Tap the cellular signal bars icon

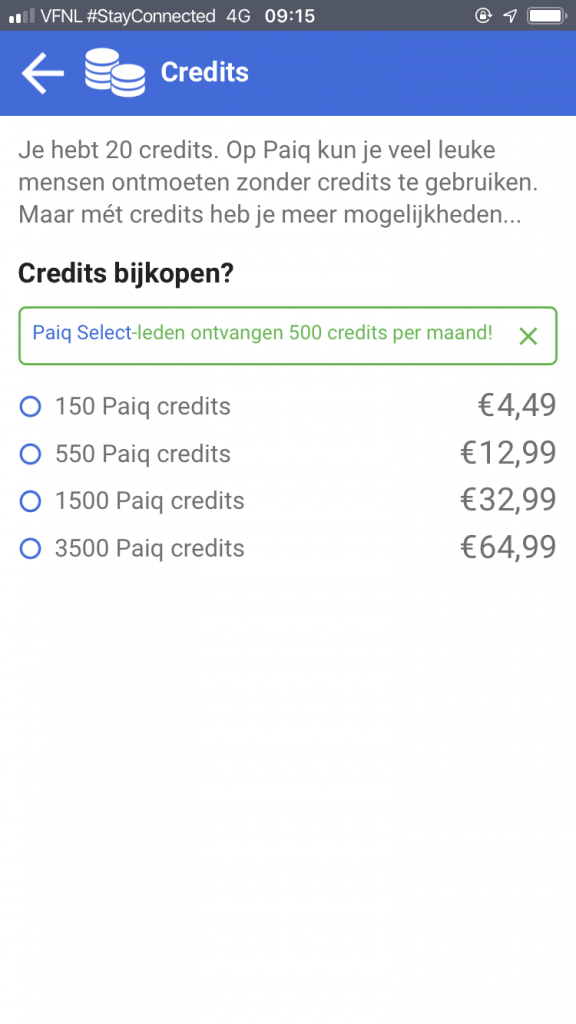[x=17, y=15]
